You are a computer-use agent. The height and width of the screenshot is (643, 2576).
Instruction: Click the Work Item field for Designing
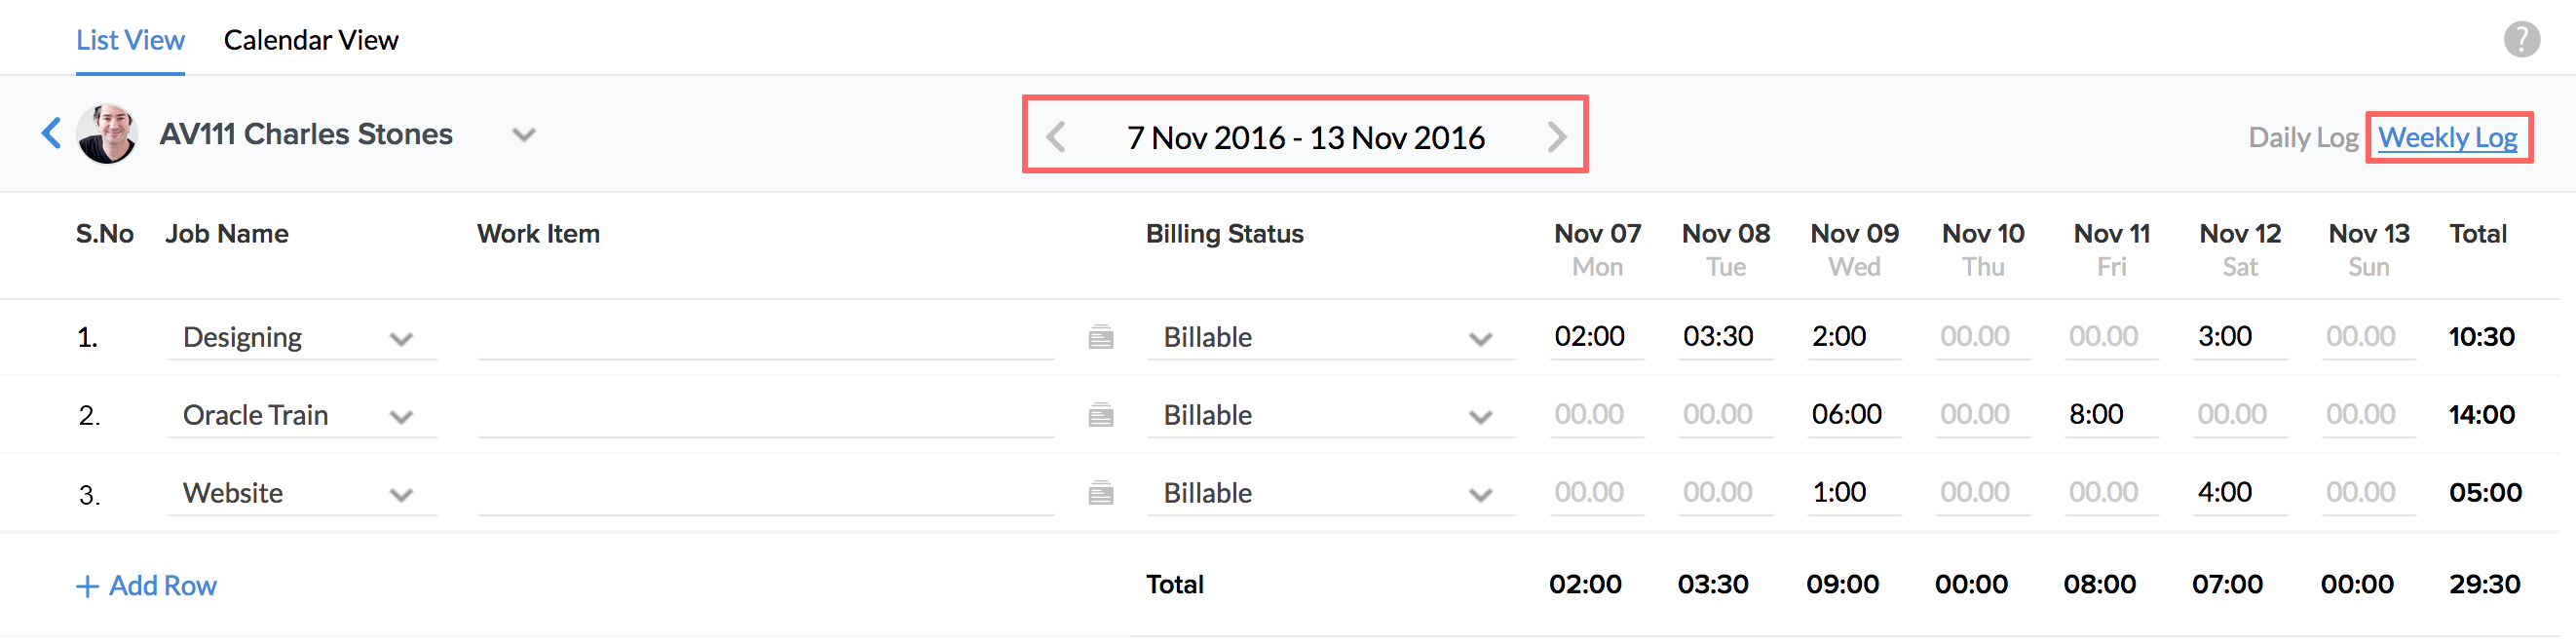pyautogui.click(x=765, y=337)
